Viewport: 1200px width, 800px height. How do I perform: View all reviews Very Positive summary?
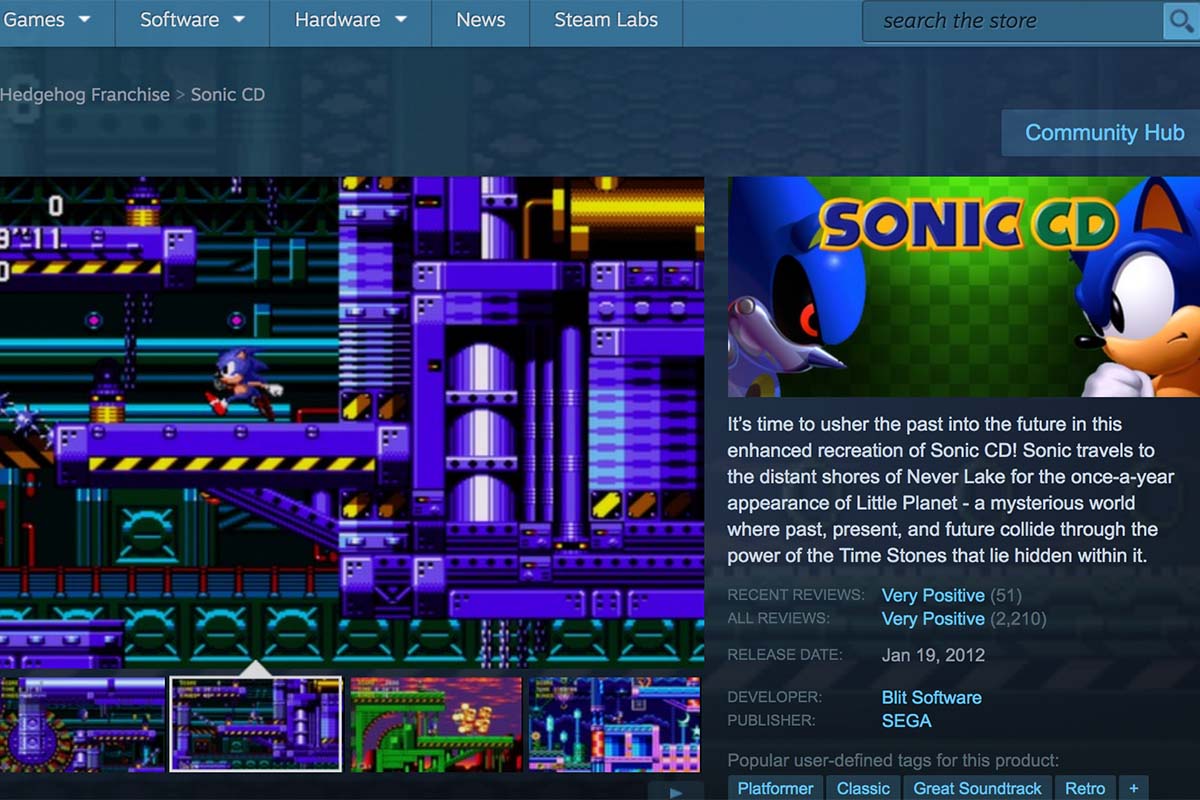click(x=932, y=619)
